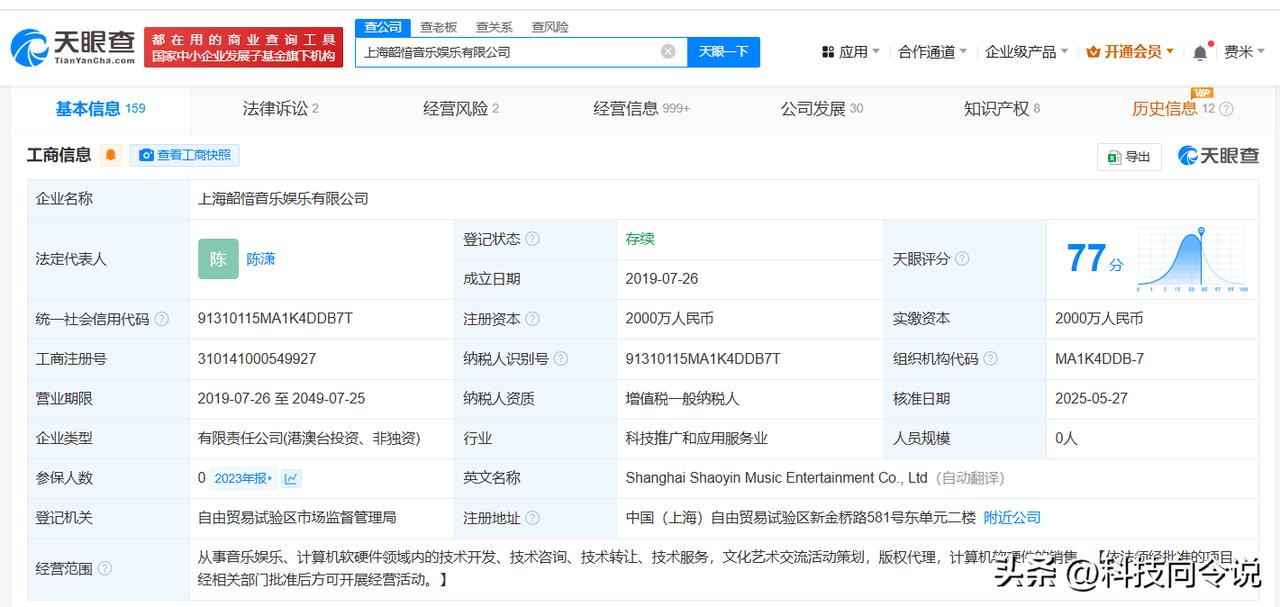Select the 查公司 search tab

(382, 27)
